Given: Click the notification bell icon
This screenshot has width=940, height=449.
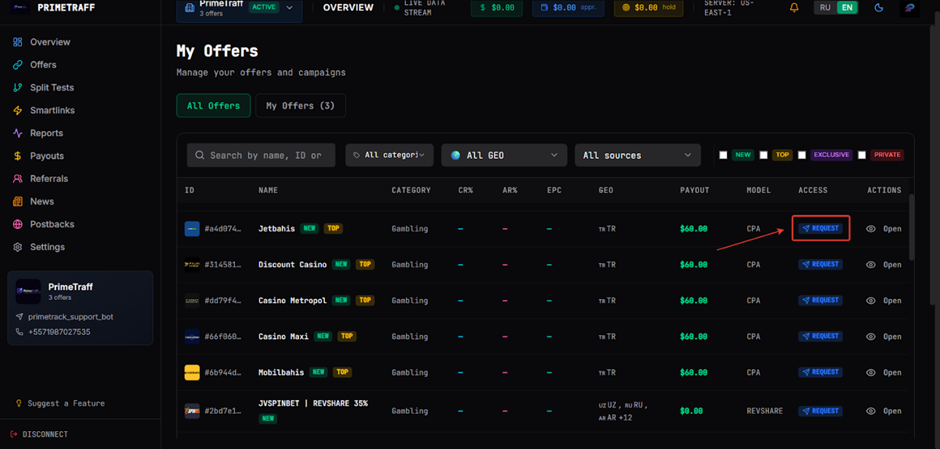Looking at the screenshot, I should pyautogui.click(x=794, y=8).
